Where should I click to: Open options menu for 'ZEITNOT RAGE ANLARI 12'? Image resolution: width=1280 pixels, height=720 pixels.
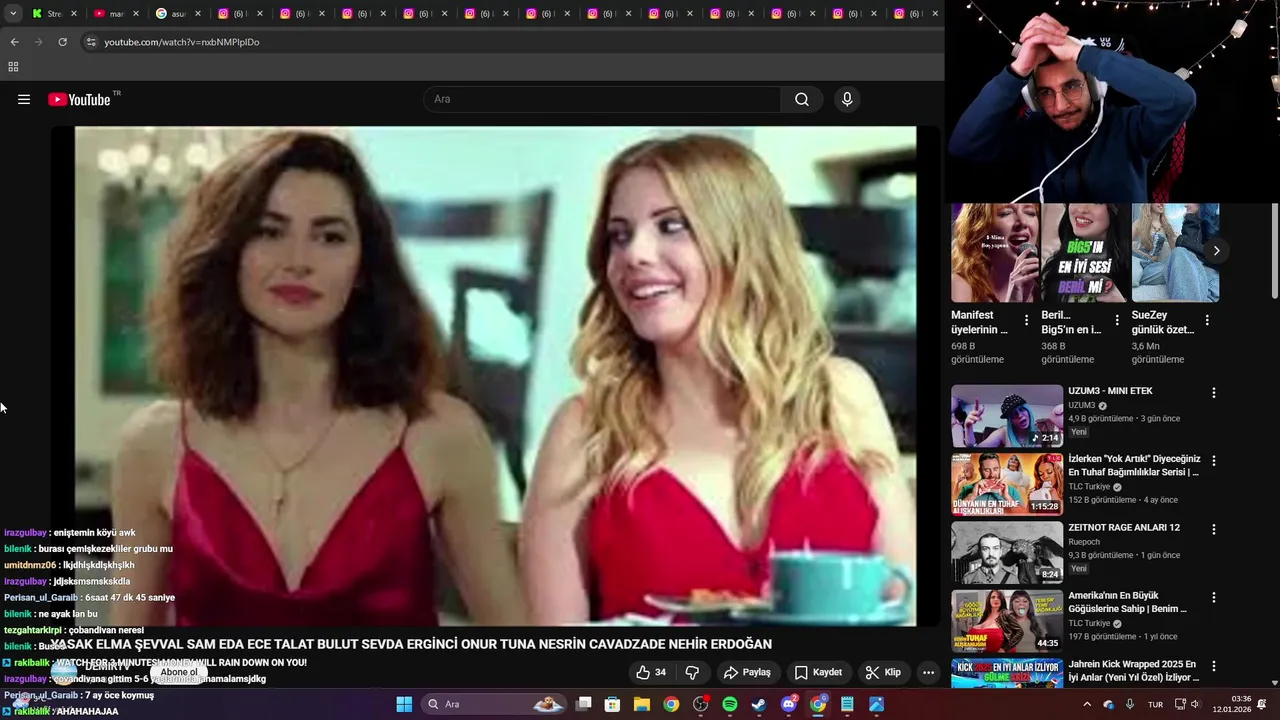pyautogui.click(x=1214, y=529)
